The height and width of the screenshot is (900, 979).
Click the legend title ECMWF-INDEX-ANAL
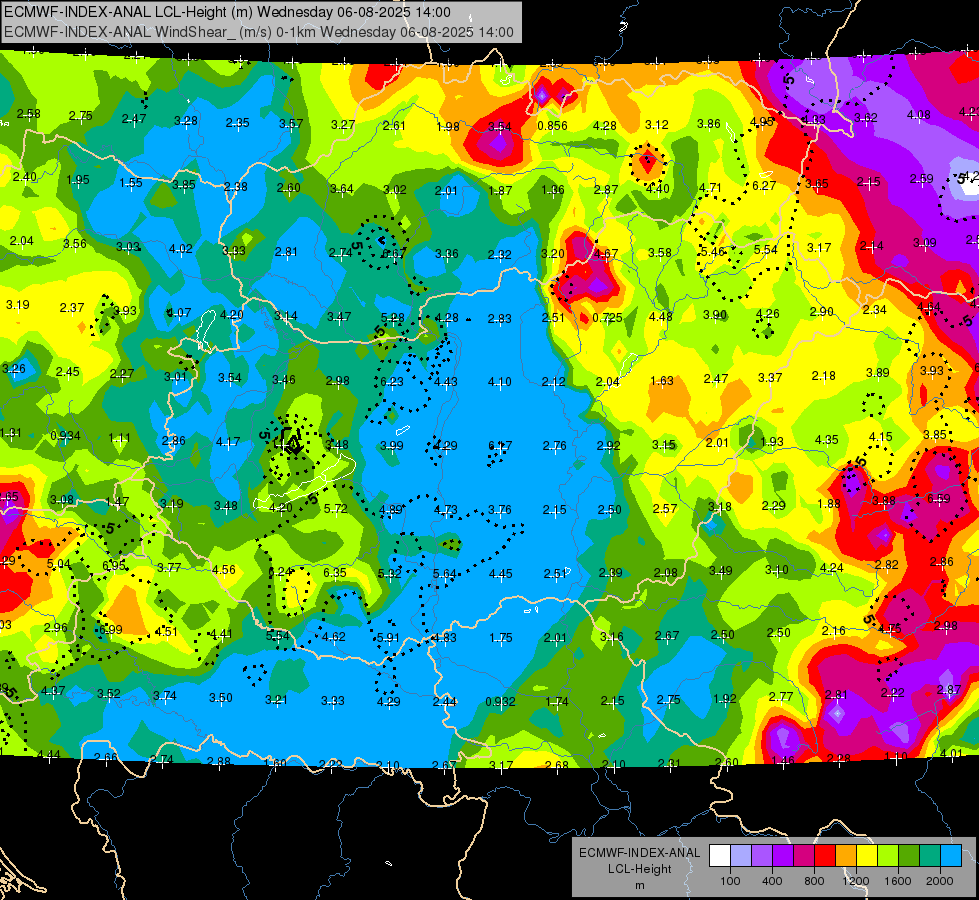(639, 853)
